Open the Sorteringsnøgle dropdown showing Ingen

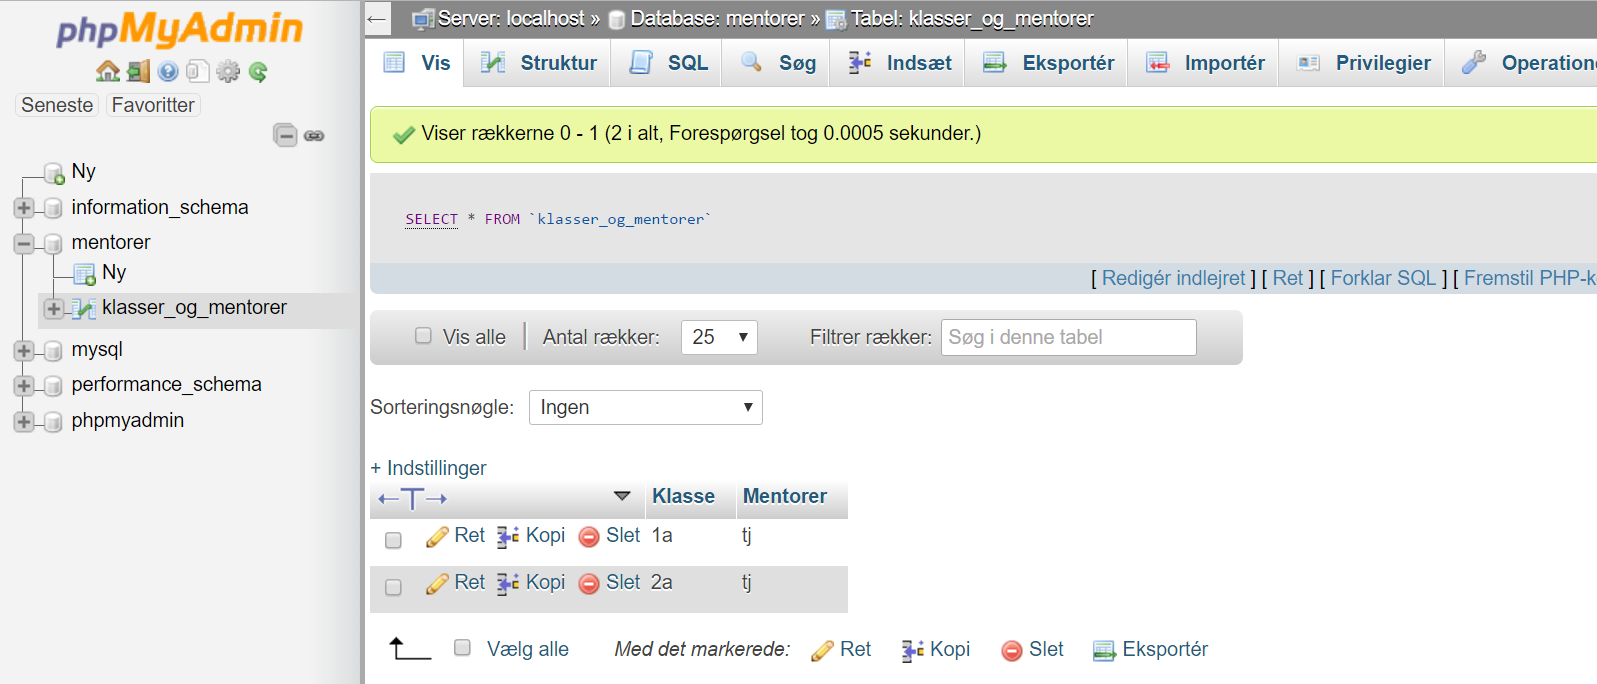tap(646, 407)
